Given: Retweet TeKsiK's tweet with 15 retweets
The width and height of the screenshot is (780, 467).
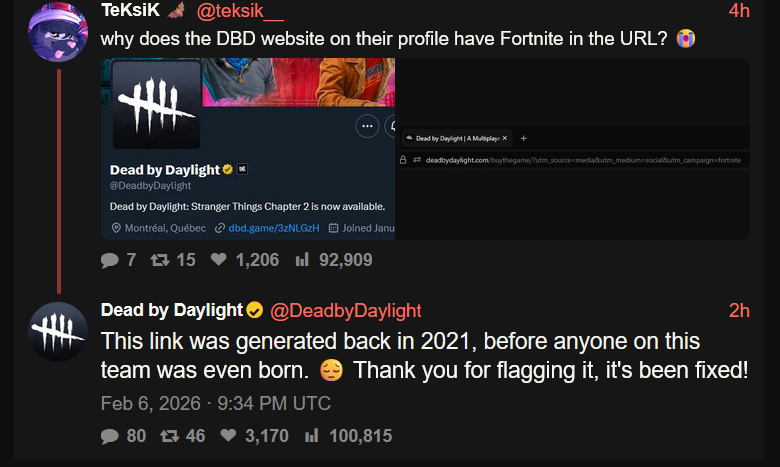Looking at the screenshot, I should point(160,260).
